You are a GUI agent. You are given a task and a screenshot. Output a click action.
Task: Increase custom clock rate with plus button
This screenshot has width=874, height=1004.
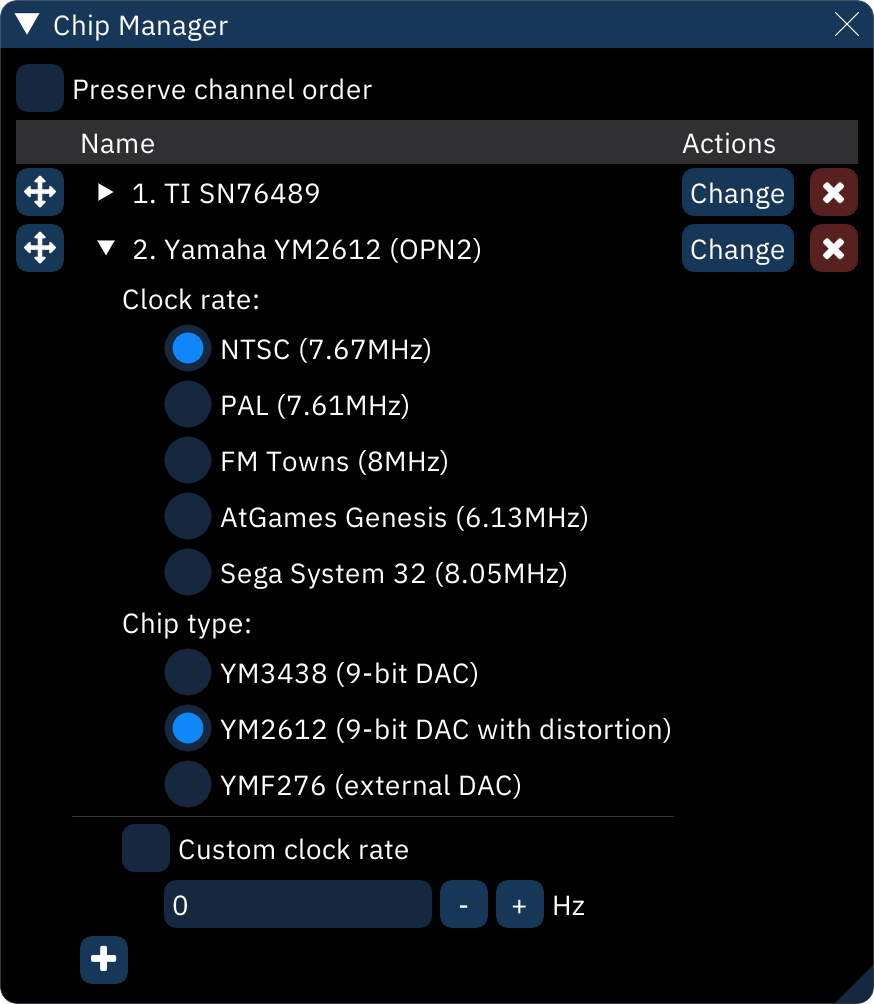(519, 905)
